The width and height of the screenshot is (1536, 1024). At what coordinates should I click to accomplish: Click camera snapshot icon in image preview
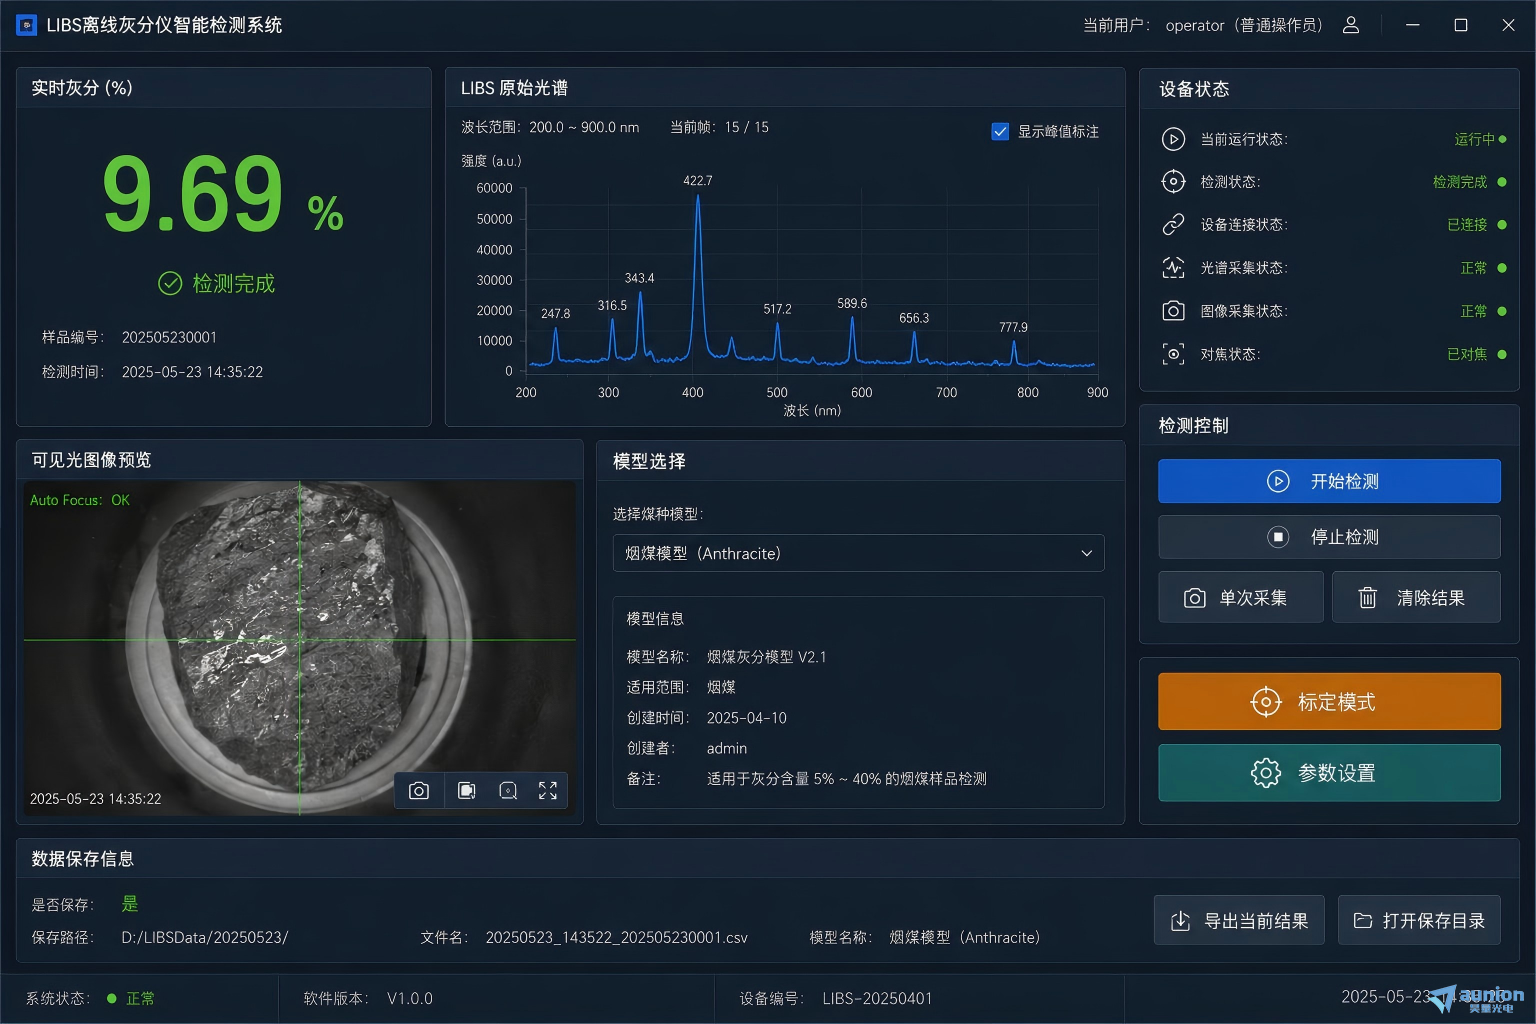coord(419,791)
